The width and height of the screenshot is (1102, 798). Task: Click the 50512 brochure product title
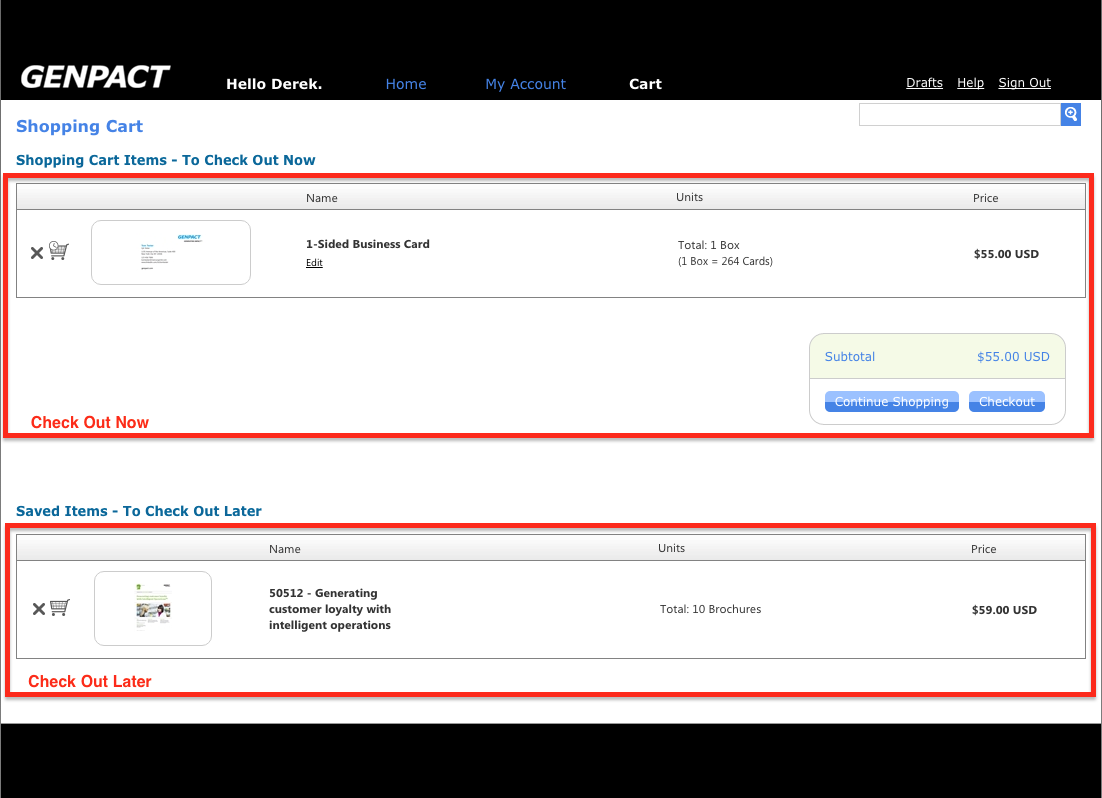pyautogui.click(x=330, y=609)
